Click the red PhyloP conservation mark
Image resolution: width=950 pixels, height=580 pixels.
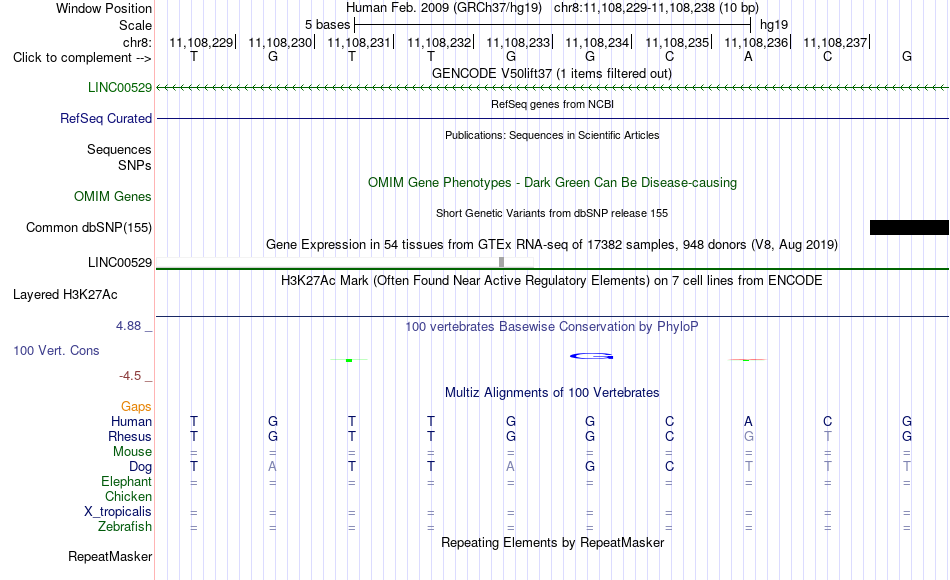(747, 359)
